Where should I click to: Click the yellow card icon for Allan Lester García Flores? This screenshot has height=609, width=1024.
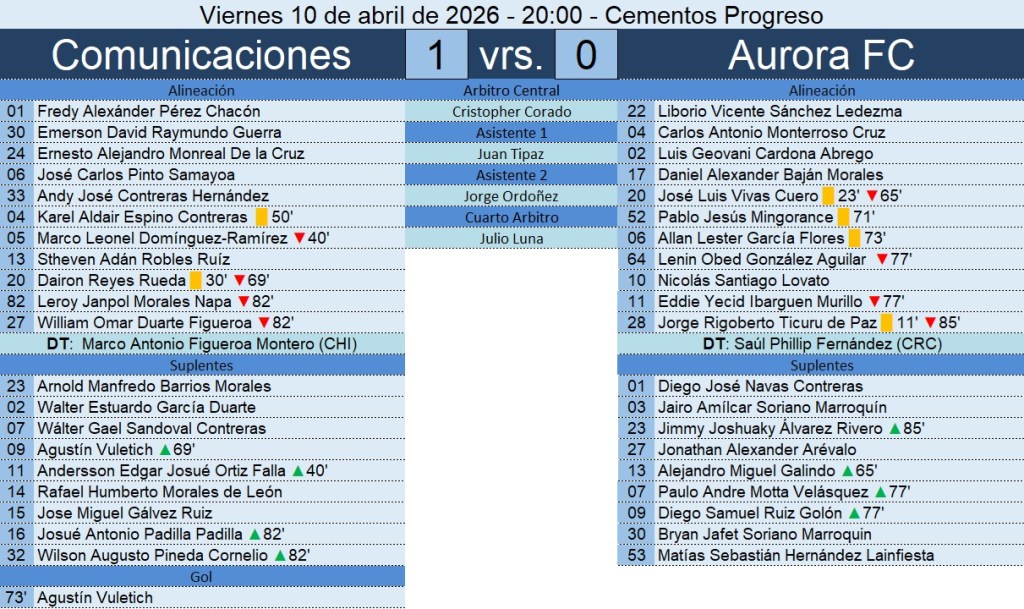coord(854,238)
